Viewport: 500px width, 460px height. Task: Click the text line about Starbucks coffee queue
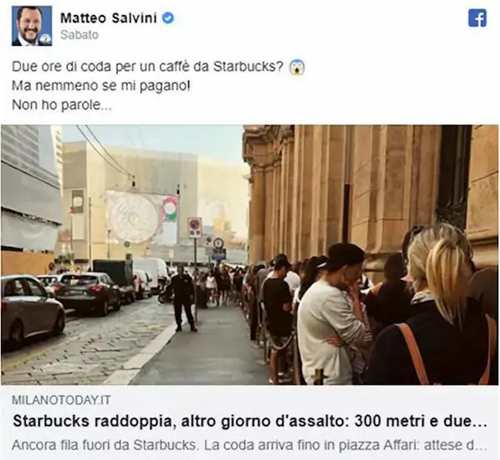coord(148,67)
